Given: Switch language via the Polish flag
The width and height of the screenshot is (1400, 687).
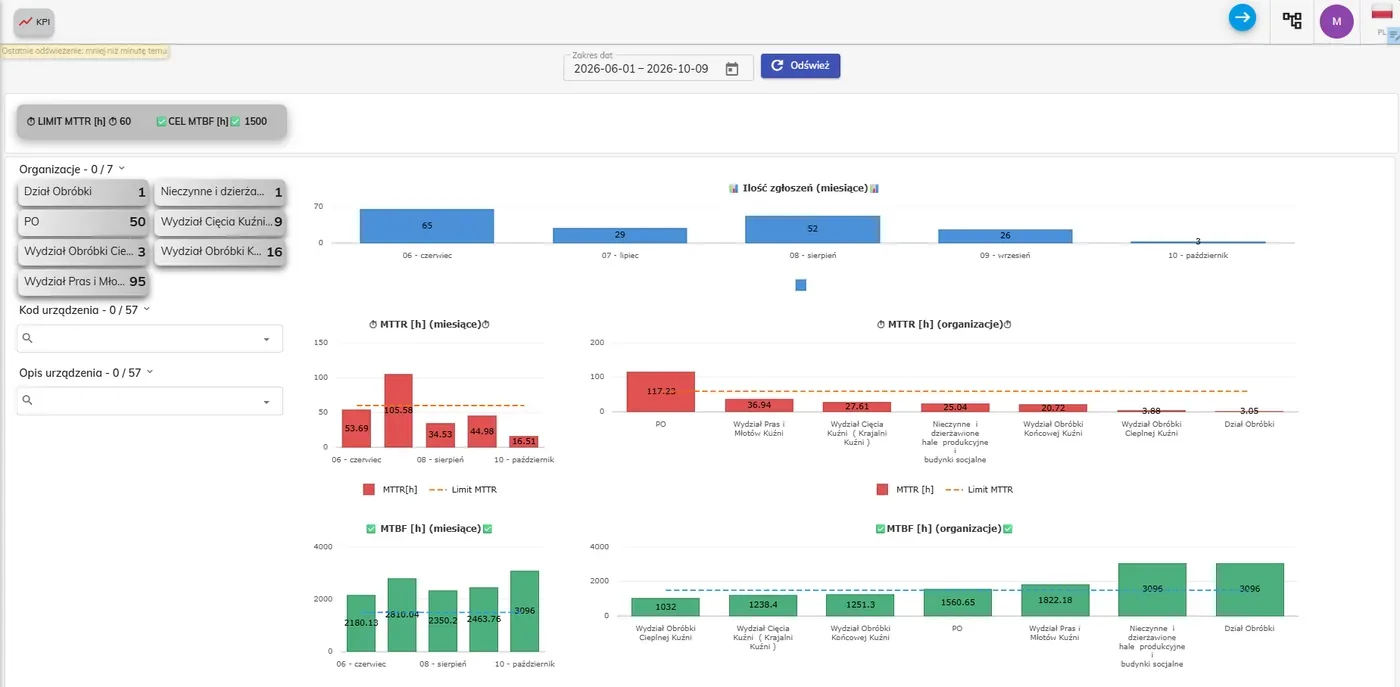Looking at the screenshot, I should click(x=1381, y=12).
